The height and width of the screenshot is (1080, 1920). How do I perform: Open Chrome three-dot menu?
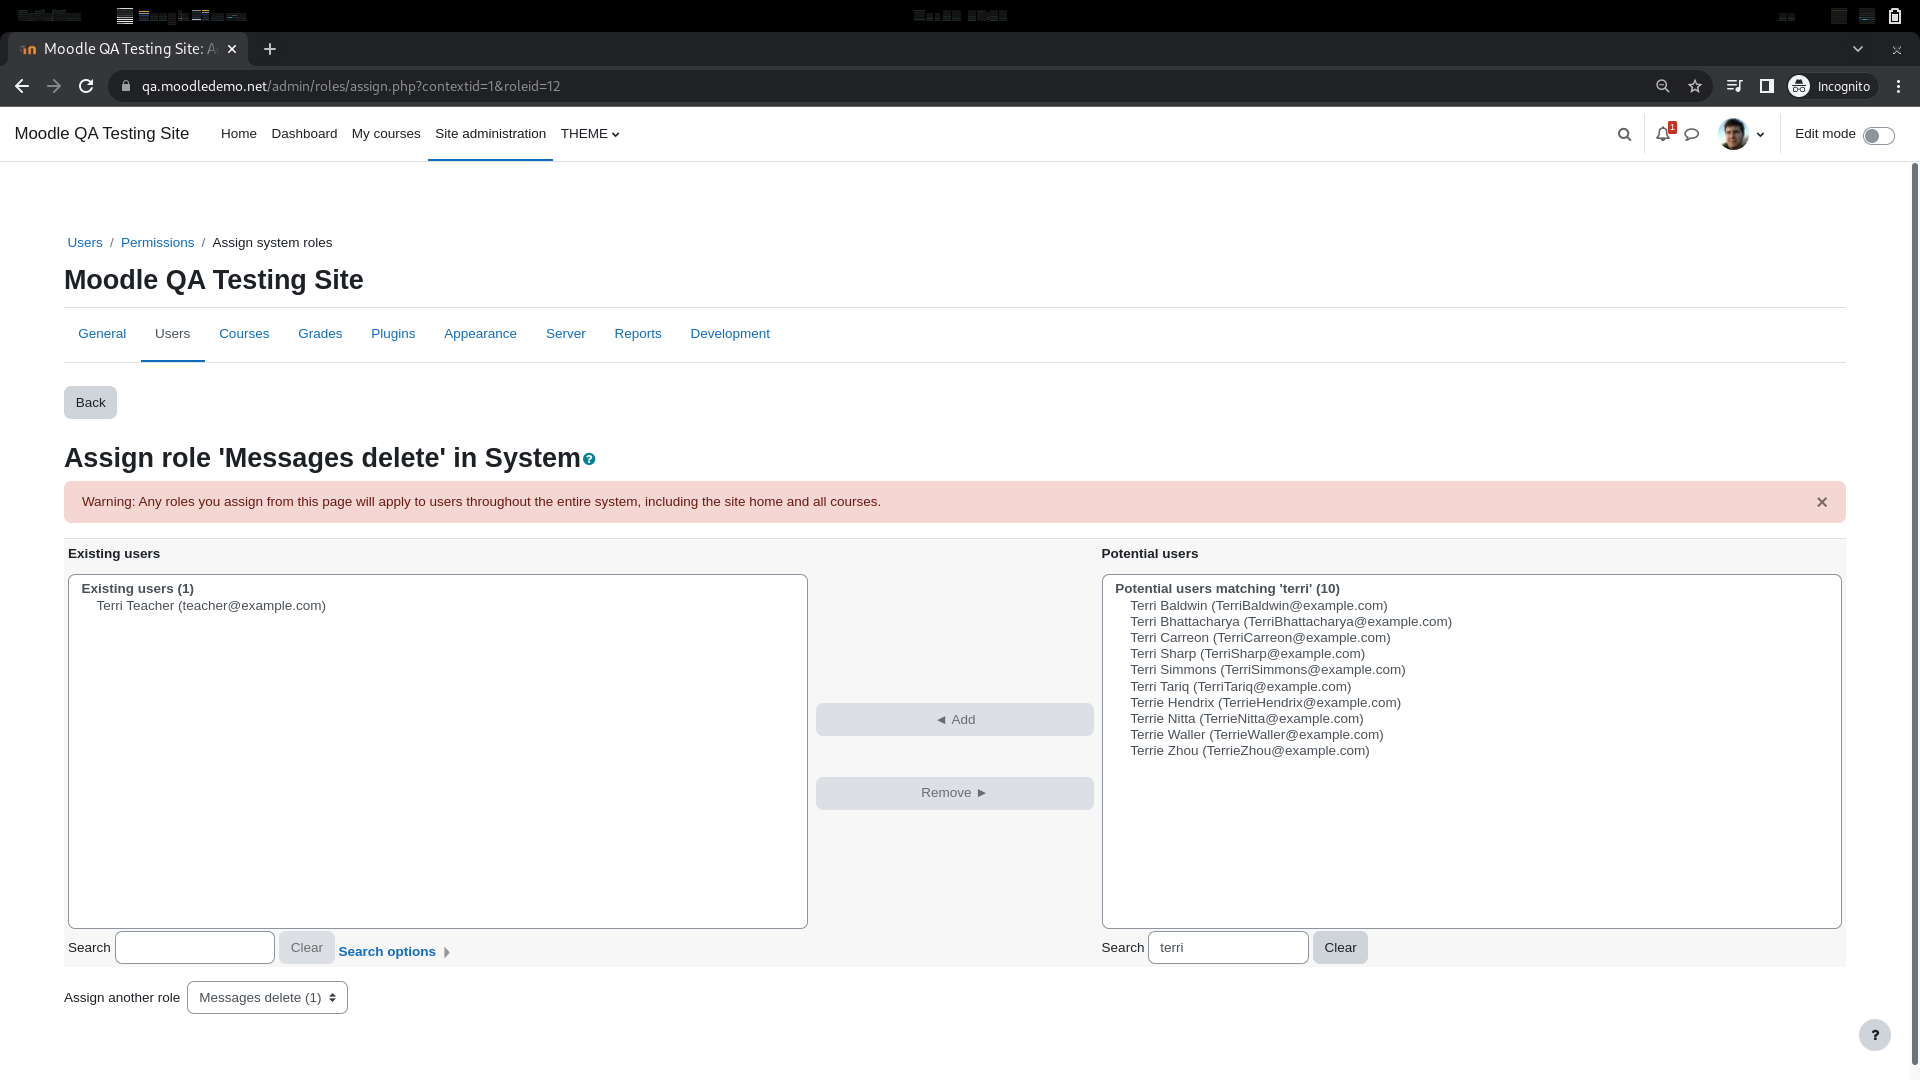tap(1899, 86)
